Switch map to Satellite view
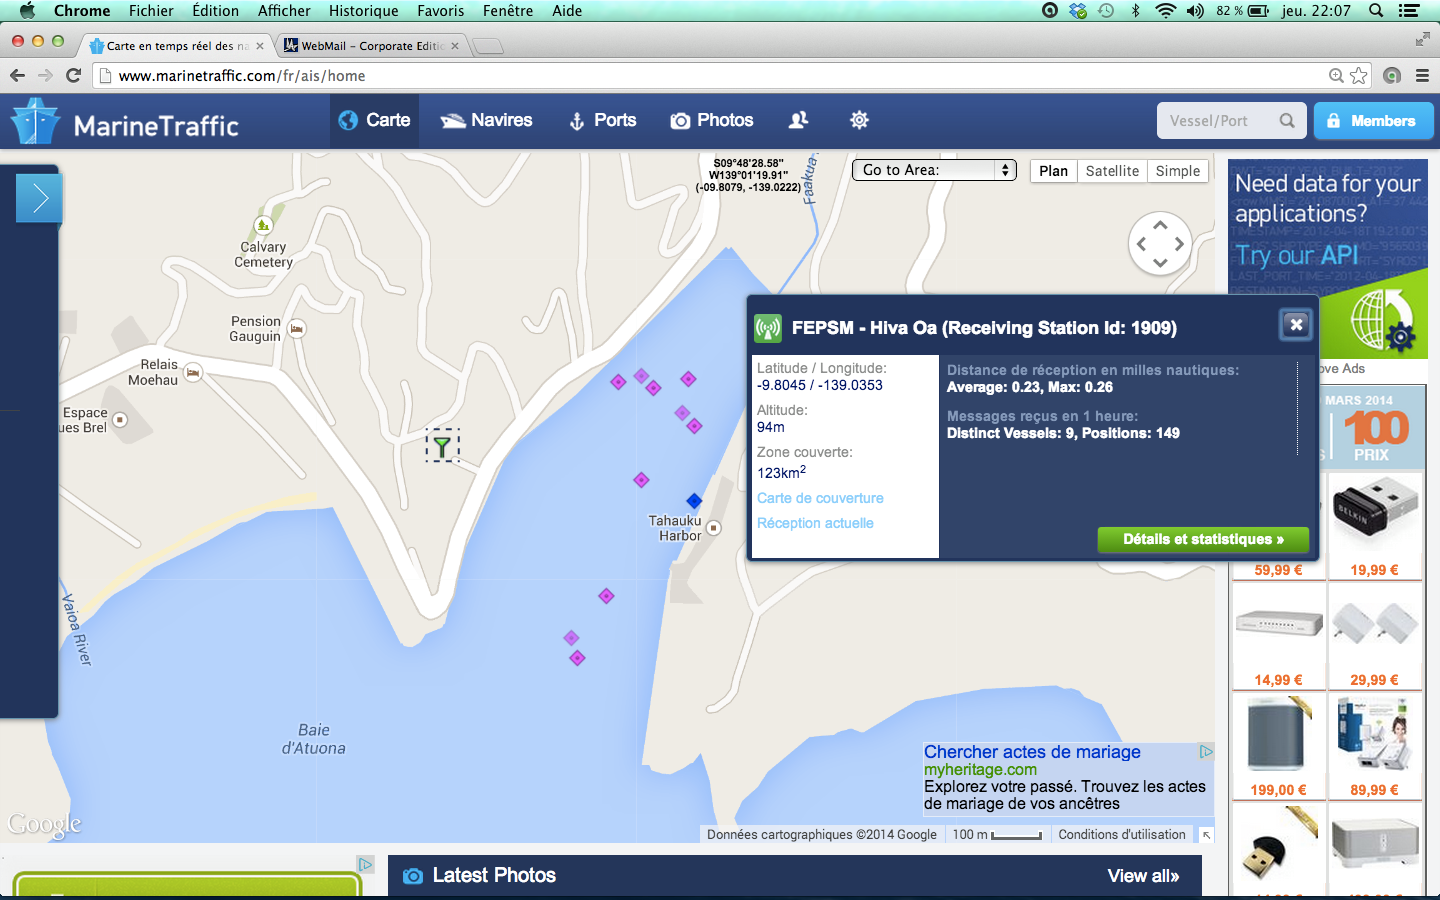 pos(1112,171)
